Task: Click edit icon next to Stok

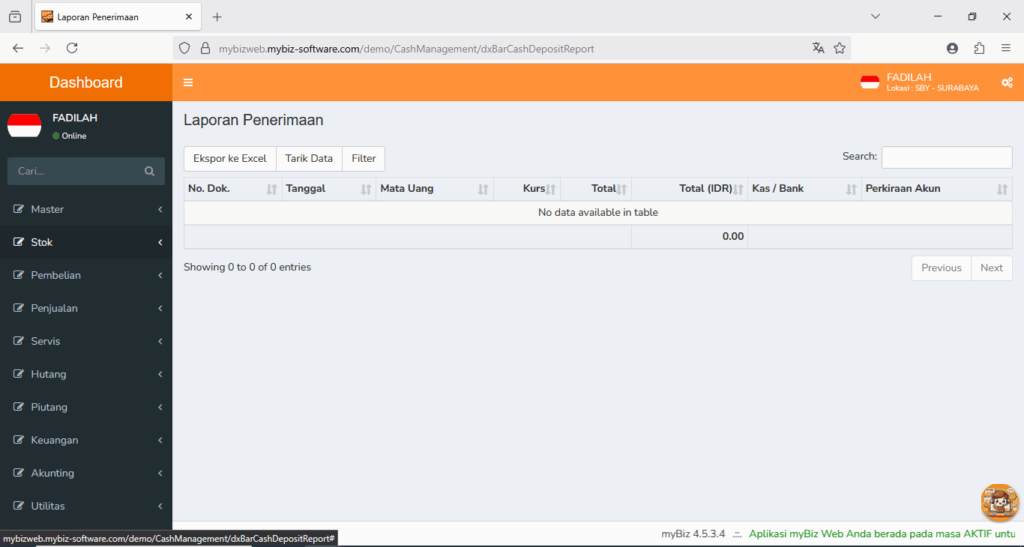Action: tap(18, 242)
